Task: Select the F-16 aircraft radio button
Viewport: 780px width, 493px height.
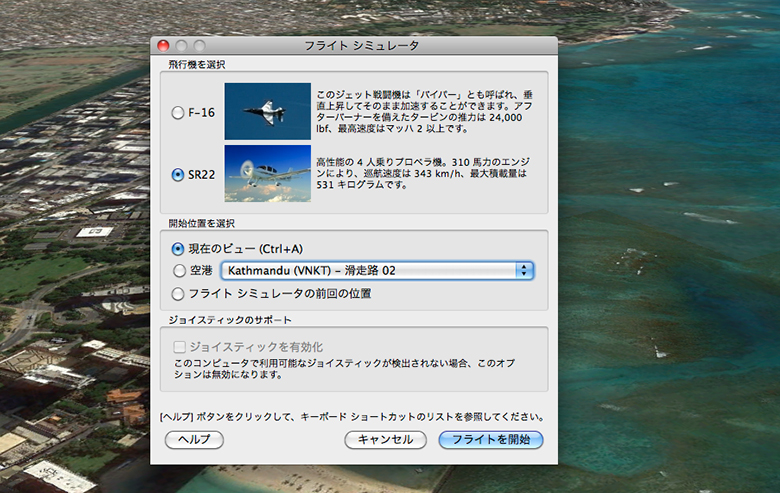Action: [178, 113]
